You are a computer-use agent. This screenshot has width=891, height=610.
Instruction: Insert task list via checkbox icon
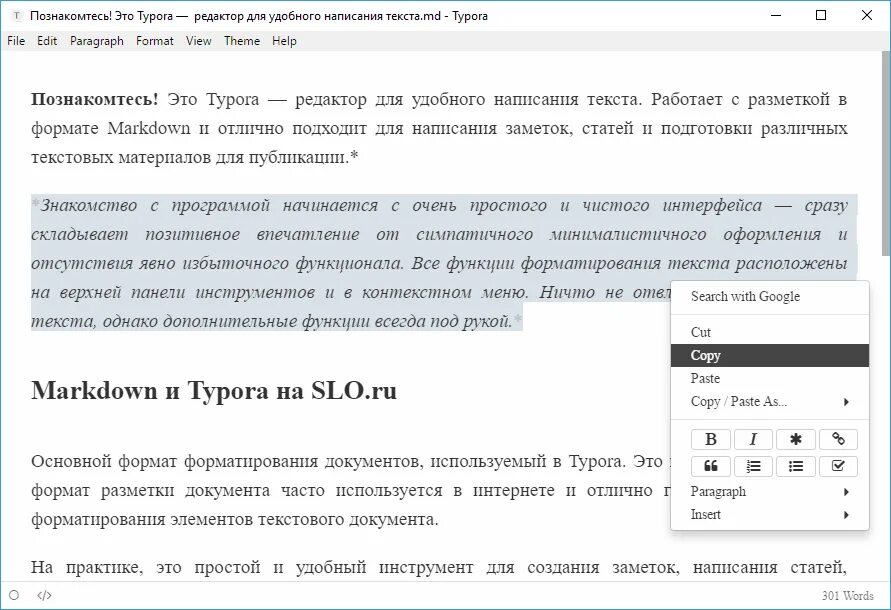click(x=838, y=466)
